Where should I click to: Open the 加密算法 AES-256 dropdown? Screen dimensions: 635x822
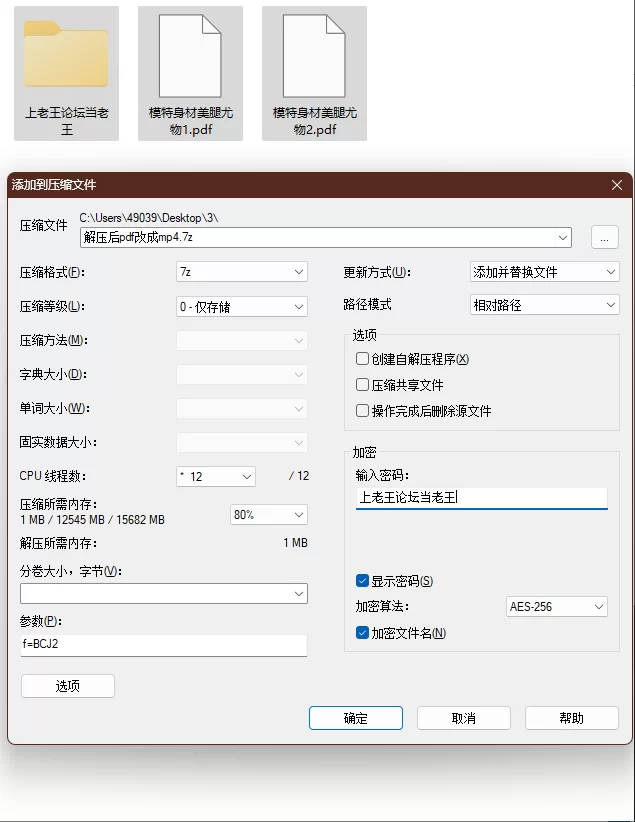point(556,607)
